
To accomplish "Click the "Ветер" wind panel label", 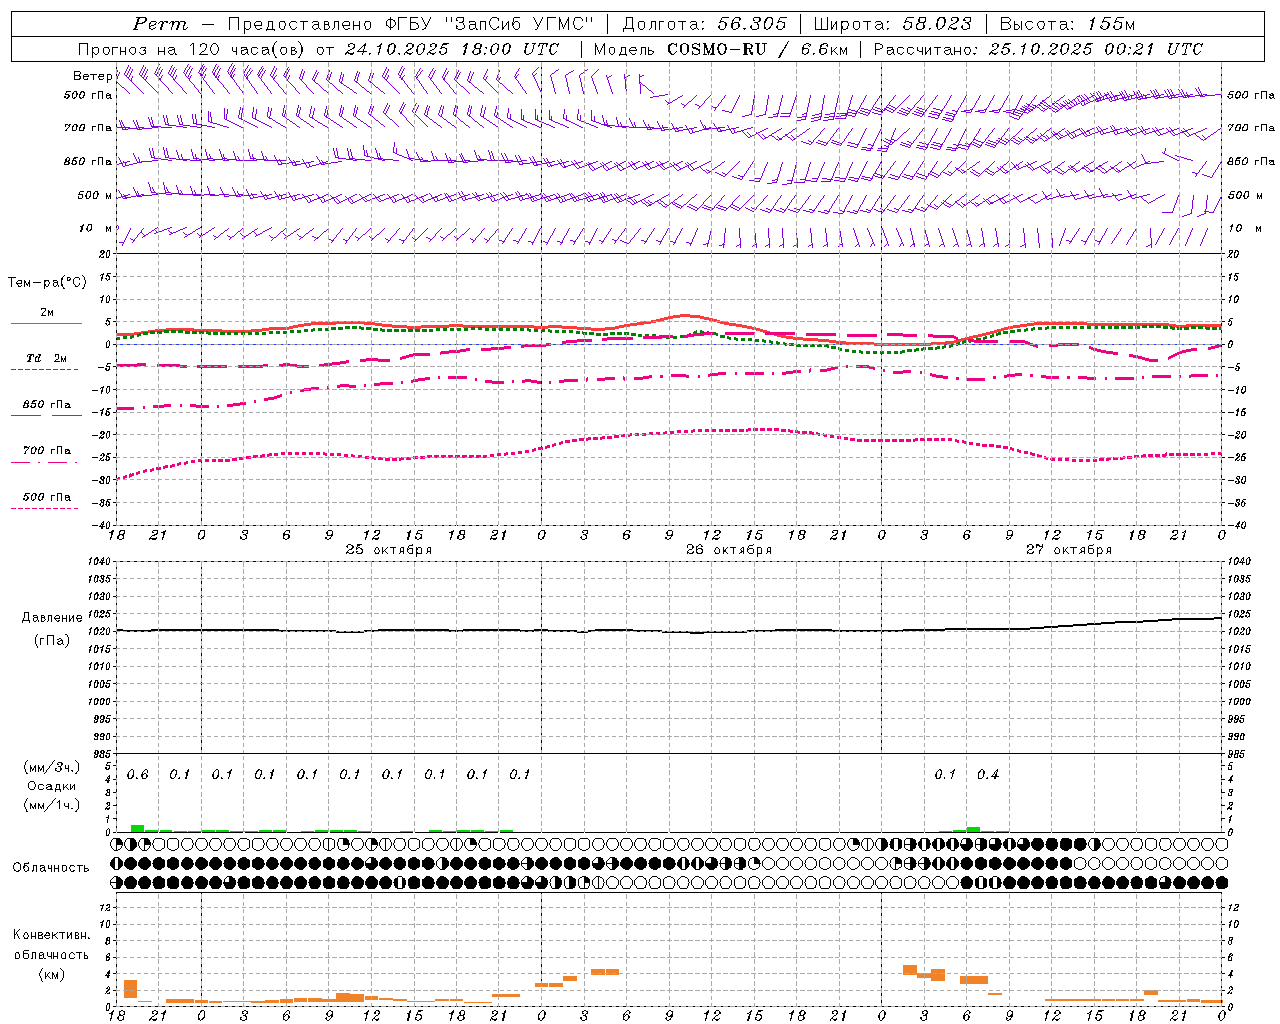I will [93, 76].
